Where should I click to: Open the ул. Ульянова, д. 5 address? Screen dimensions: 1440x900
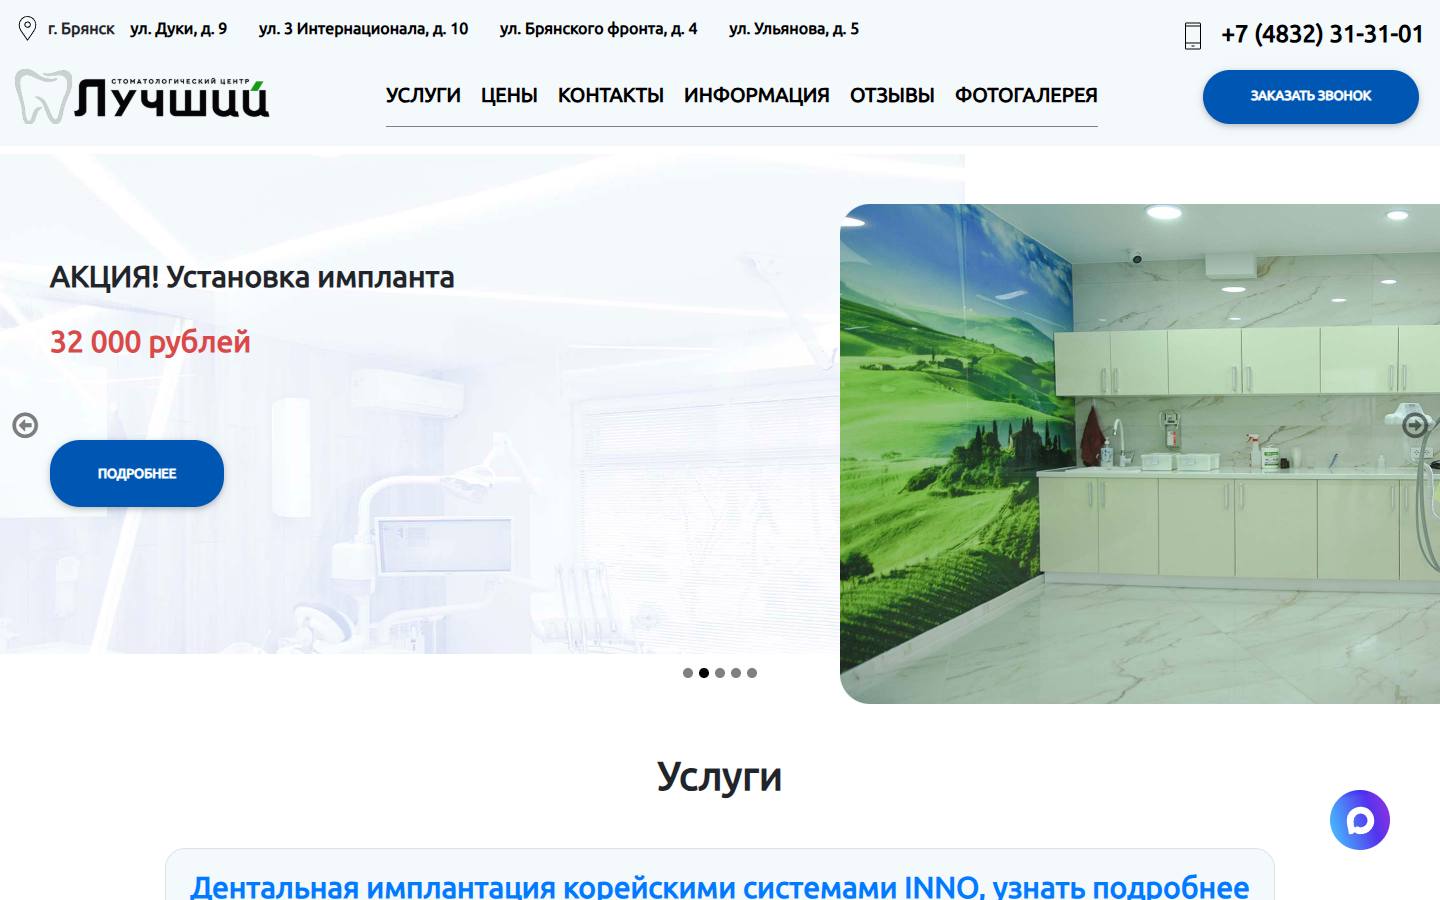coord(794,29)
